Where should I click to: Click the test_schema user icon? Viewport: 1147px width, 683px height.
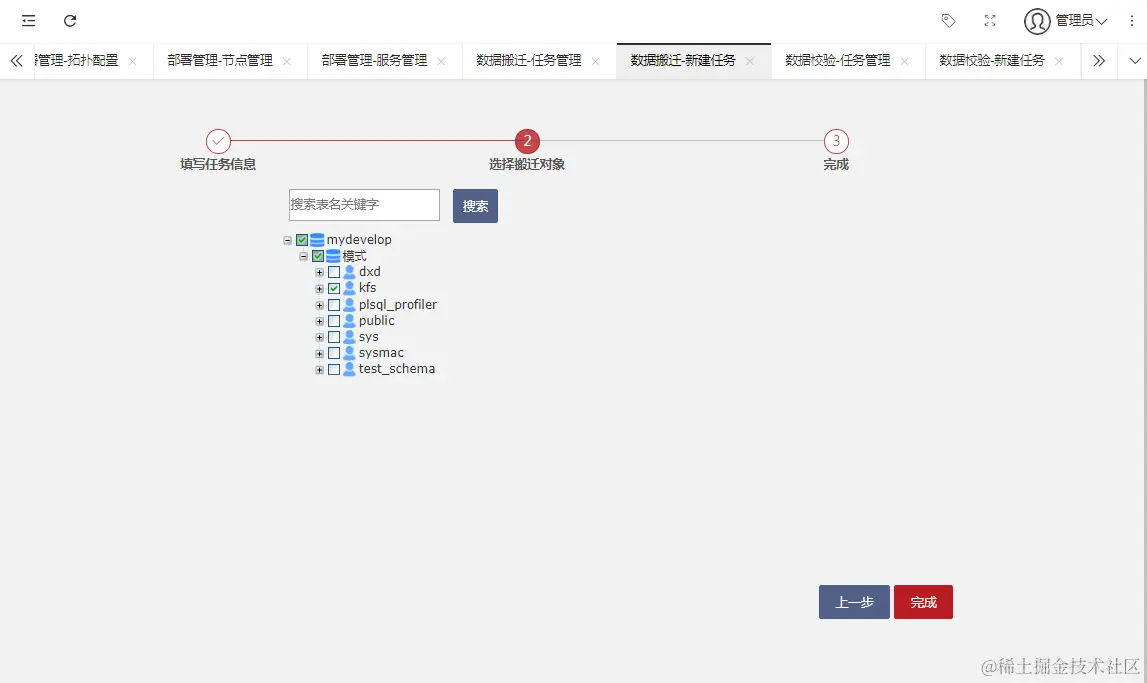pyautogui.click(x=350, y=369)
